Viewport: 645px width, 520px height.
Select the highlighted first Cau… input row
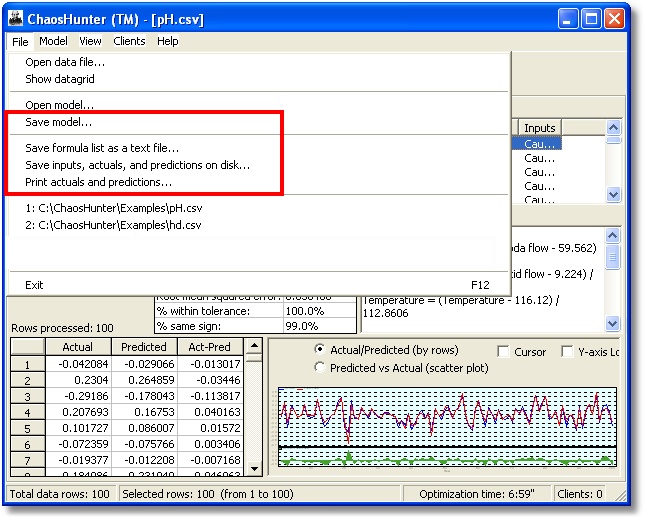[537, 144]
